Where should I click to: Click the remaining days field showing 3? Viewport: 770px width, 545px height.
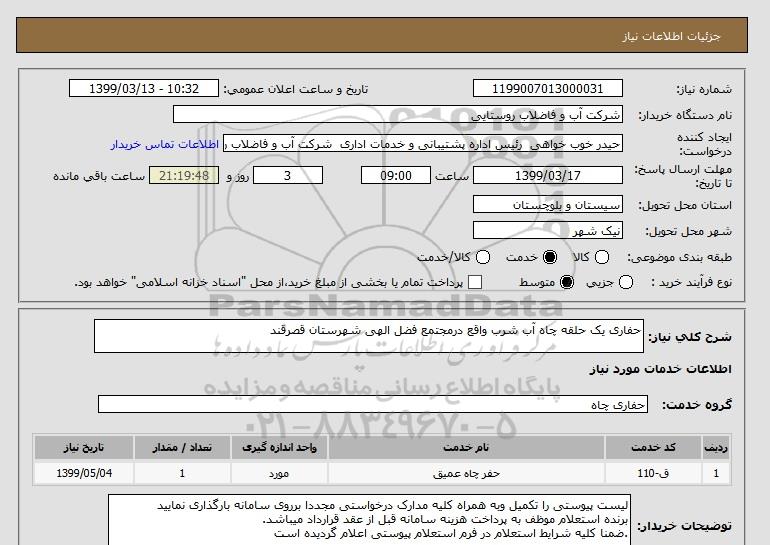(288, 175)
